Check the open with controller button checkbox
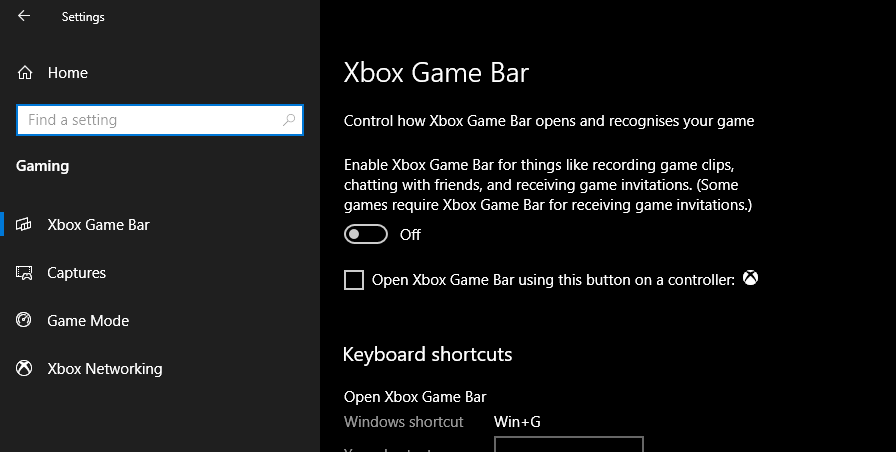Viewport: 896px width, 452px height. point(354,280)
